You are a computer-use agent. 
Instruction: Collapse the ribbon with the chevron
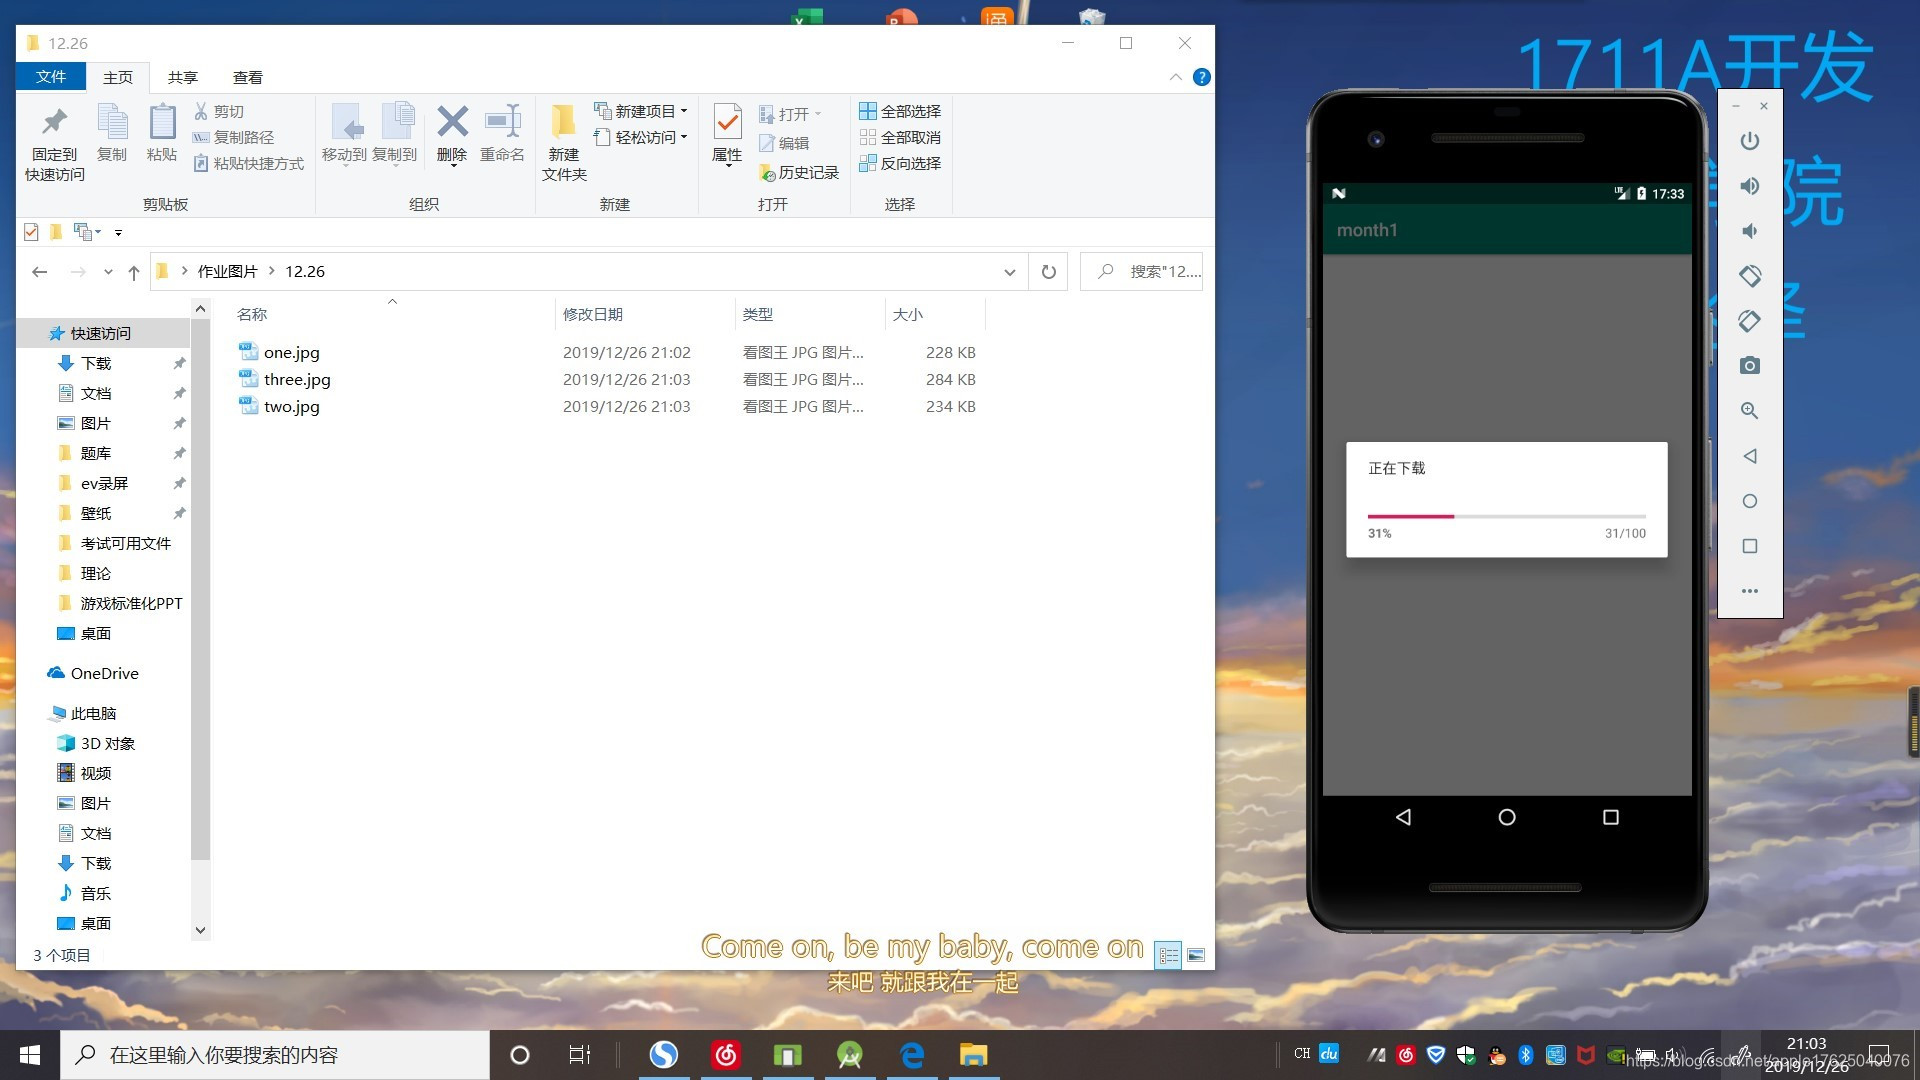tap(1175, 77)
